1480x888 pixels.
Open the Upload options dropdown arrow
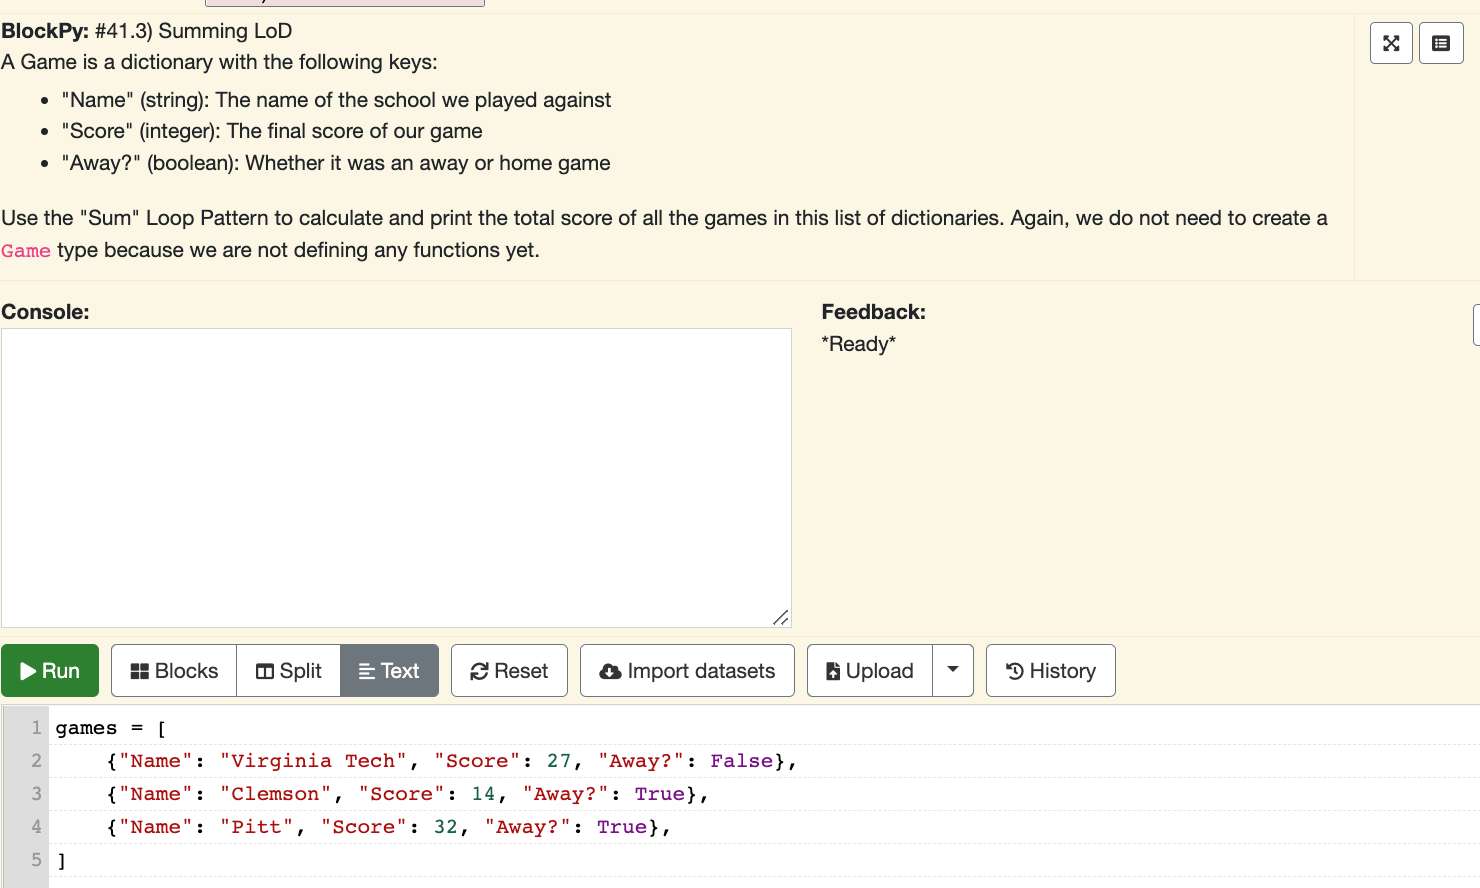click(951, 670)
